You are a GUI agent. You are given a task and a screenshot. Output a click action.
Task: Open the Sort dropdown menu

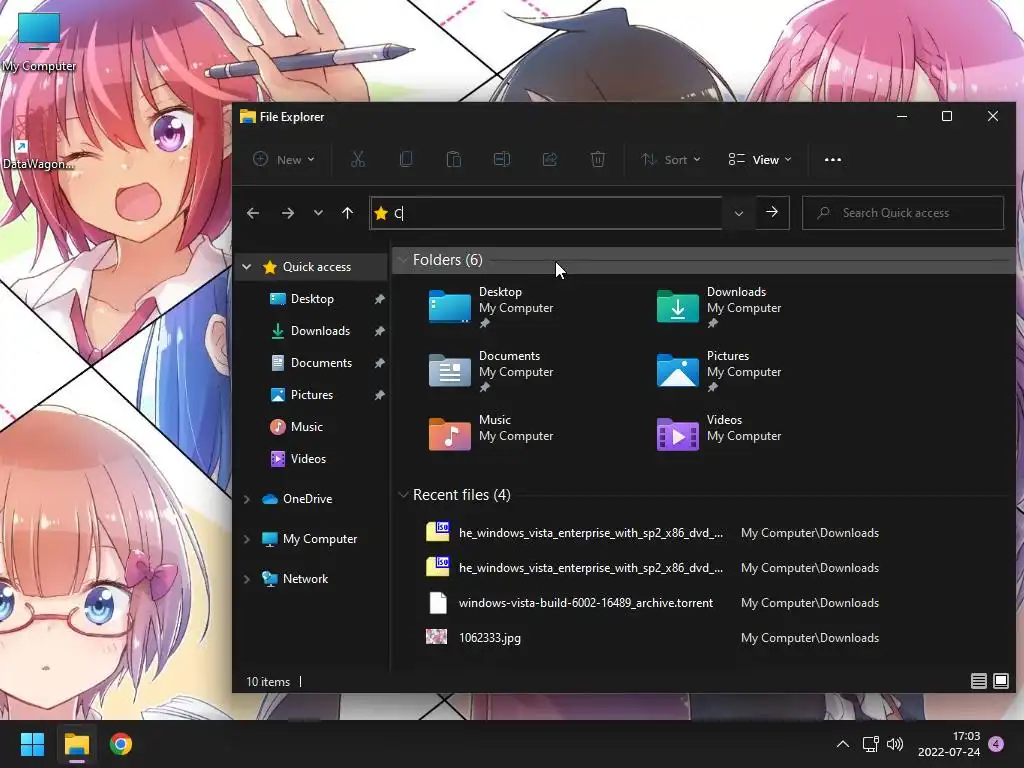[671, 159]
